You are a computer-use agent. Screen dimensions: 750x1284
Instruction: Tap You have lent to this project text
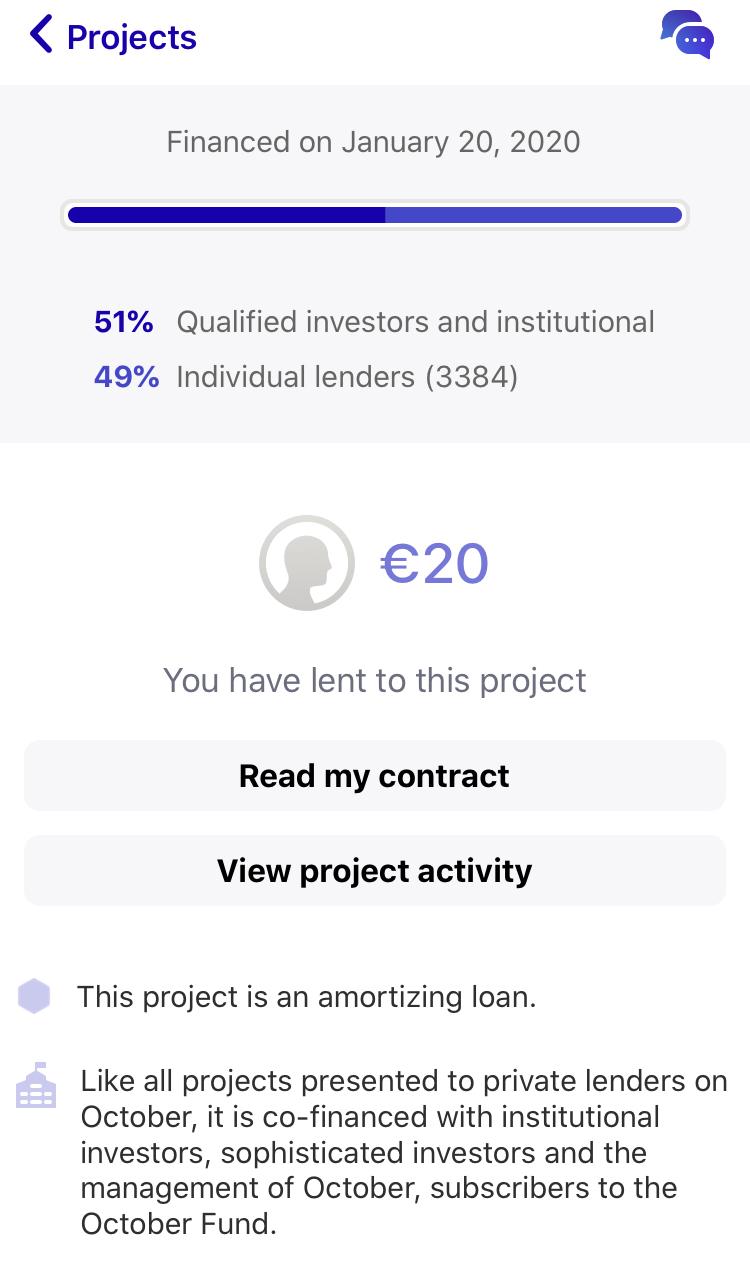click(375, 680)
